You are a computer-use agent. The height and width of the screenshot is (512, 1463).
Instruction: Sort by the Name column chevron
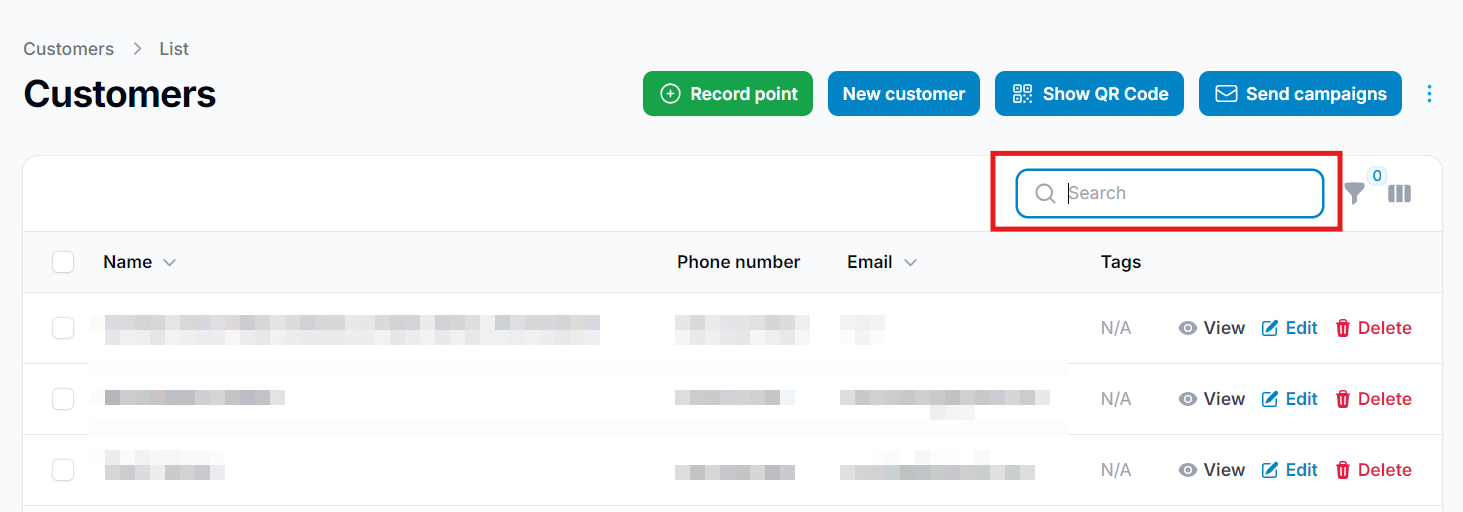(x=169, y=263)
